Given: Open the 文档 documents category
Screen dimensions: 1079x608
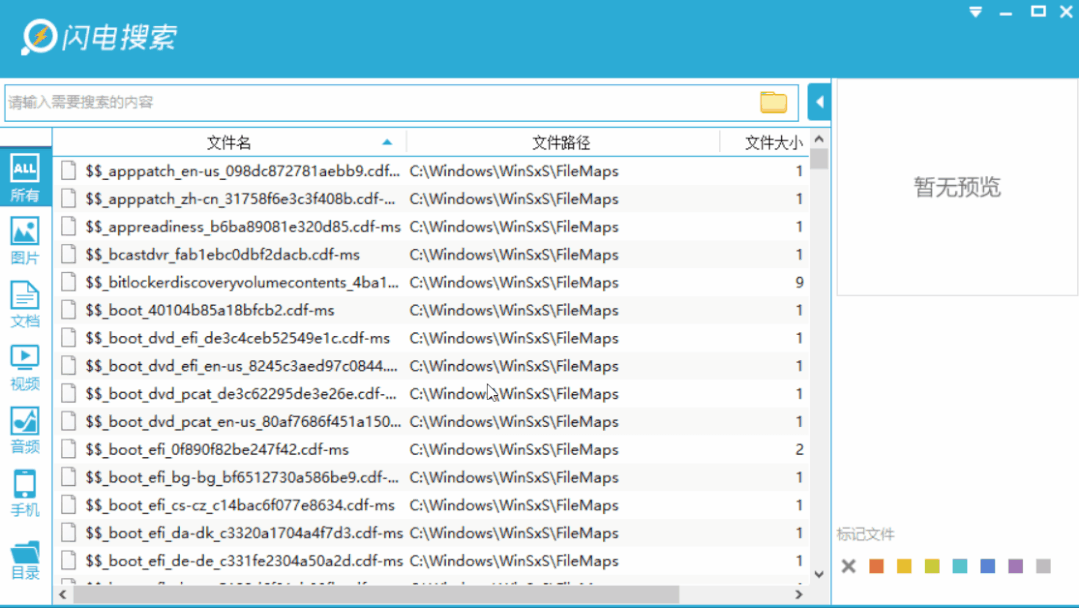Looking at the screenshot, I should click(x=25, y=304).
